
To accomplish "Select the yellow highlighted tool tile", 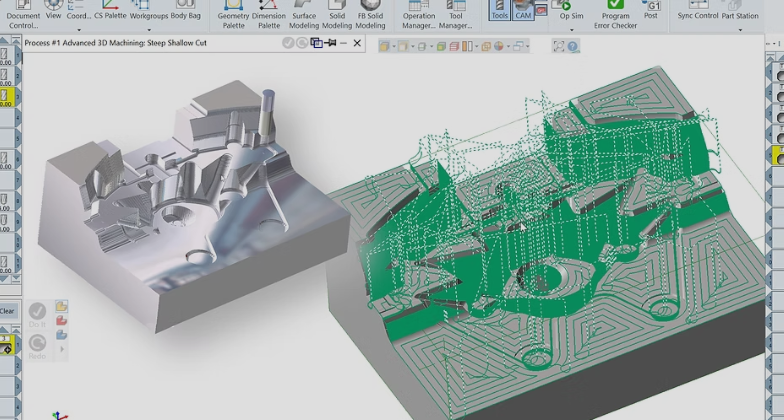I will pyautogui.click(x=5, y=97).
